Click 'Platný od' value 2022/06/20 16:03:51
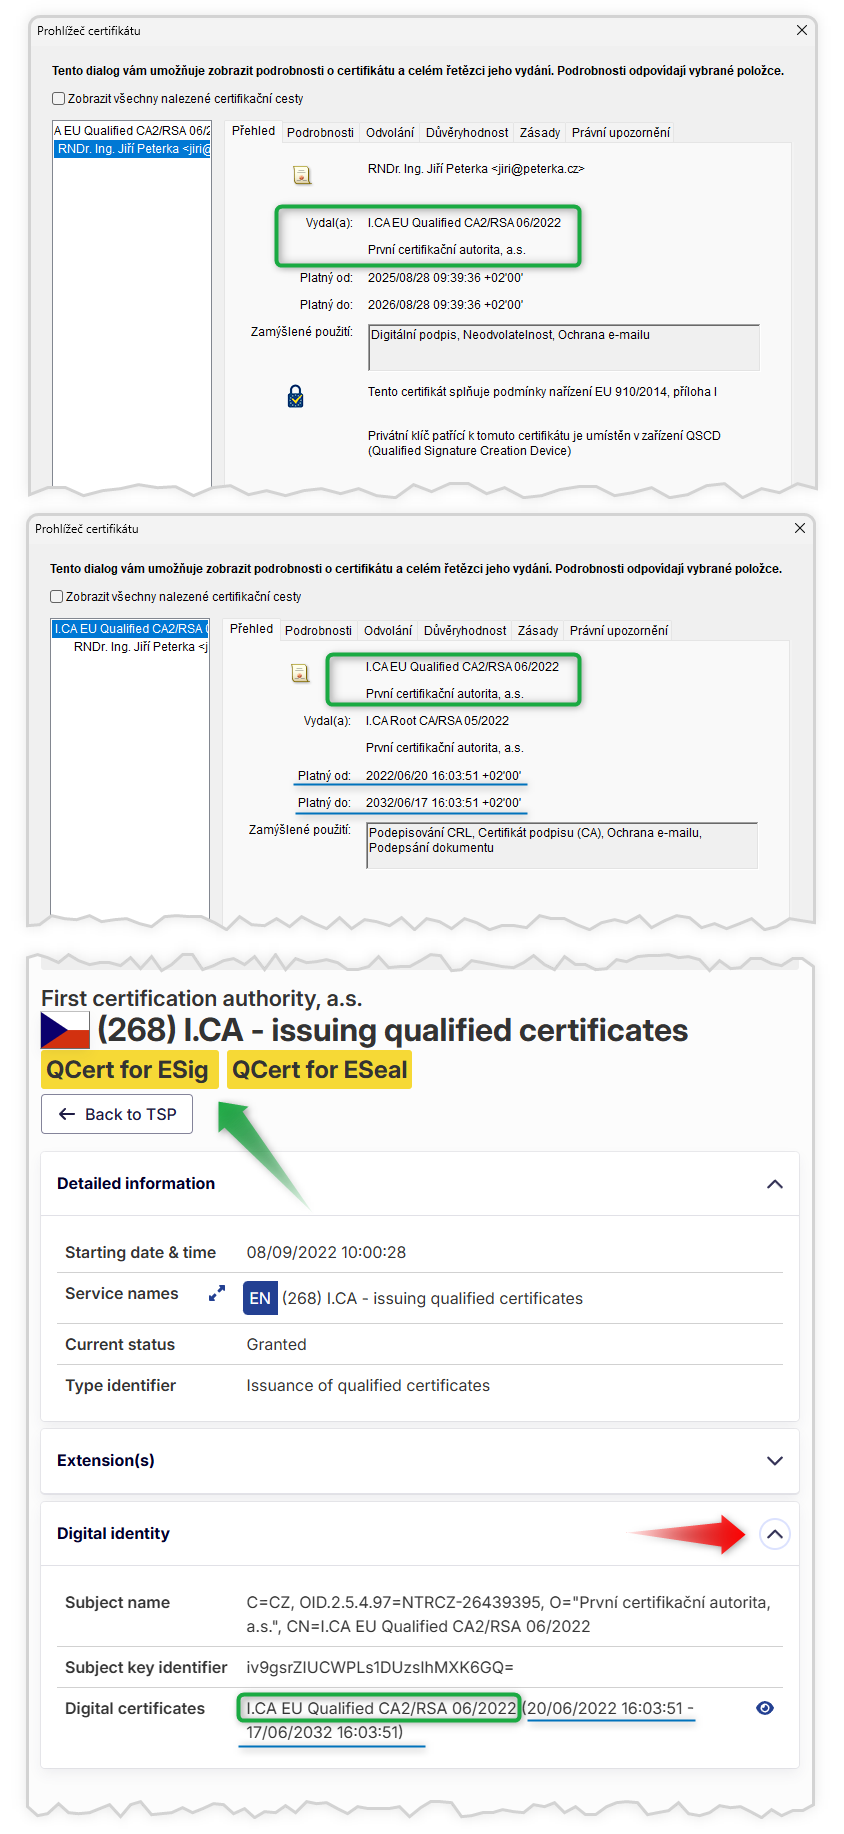 (x=443, y=776)
